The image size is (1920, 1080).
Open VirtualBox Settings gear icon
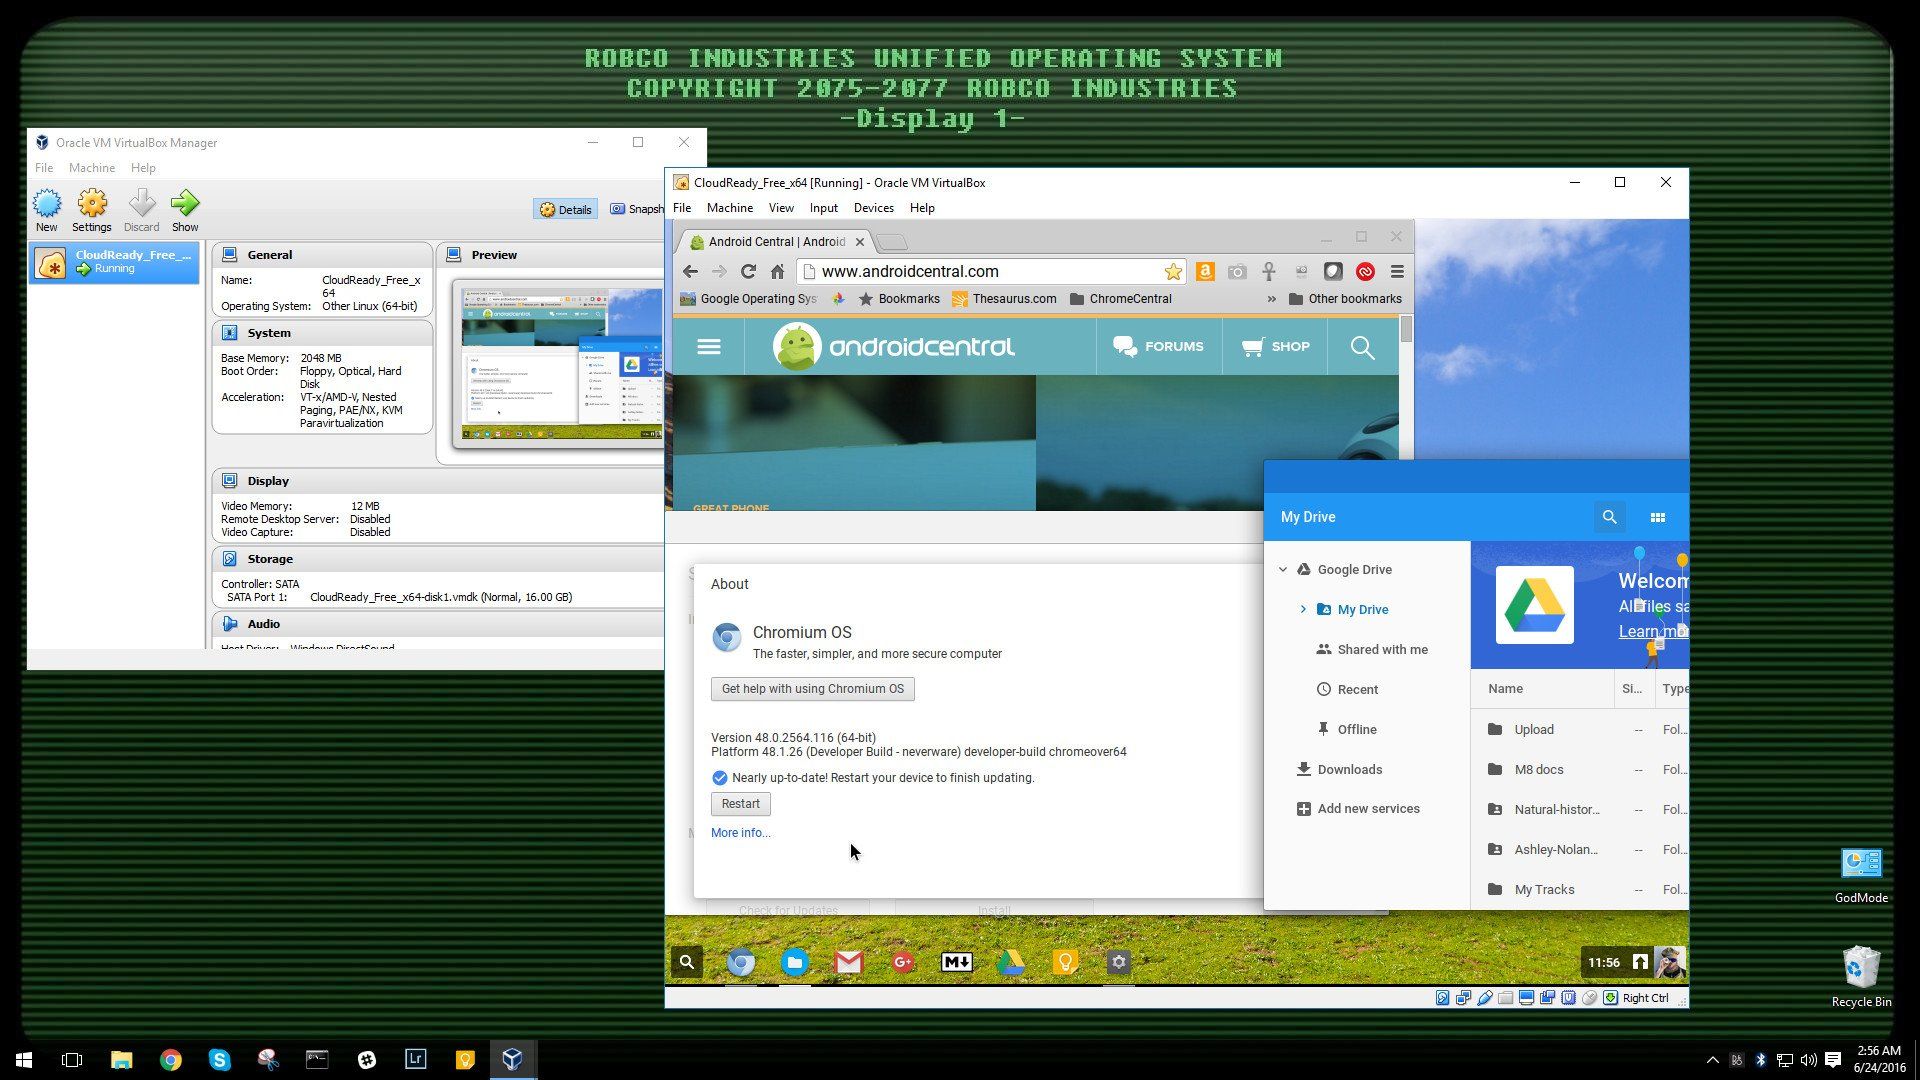[x=92, y=204]
